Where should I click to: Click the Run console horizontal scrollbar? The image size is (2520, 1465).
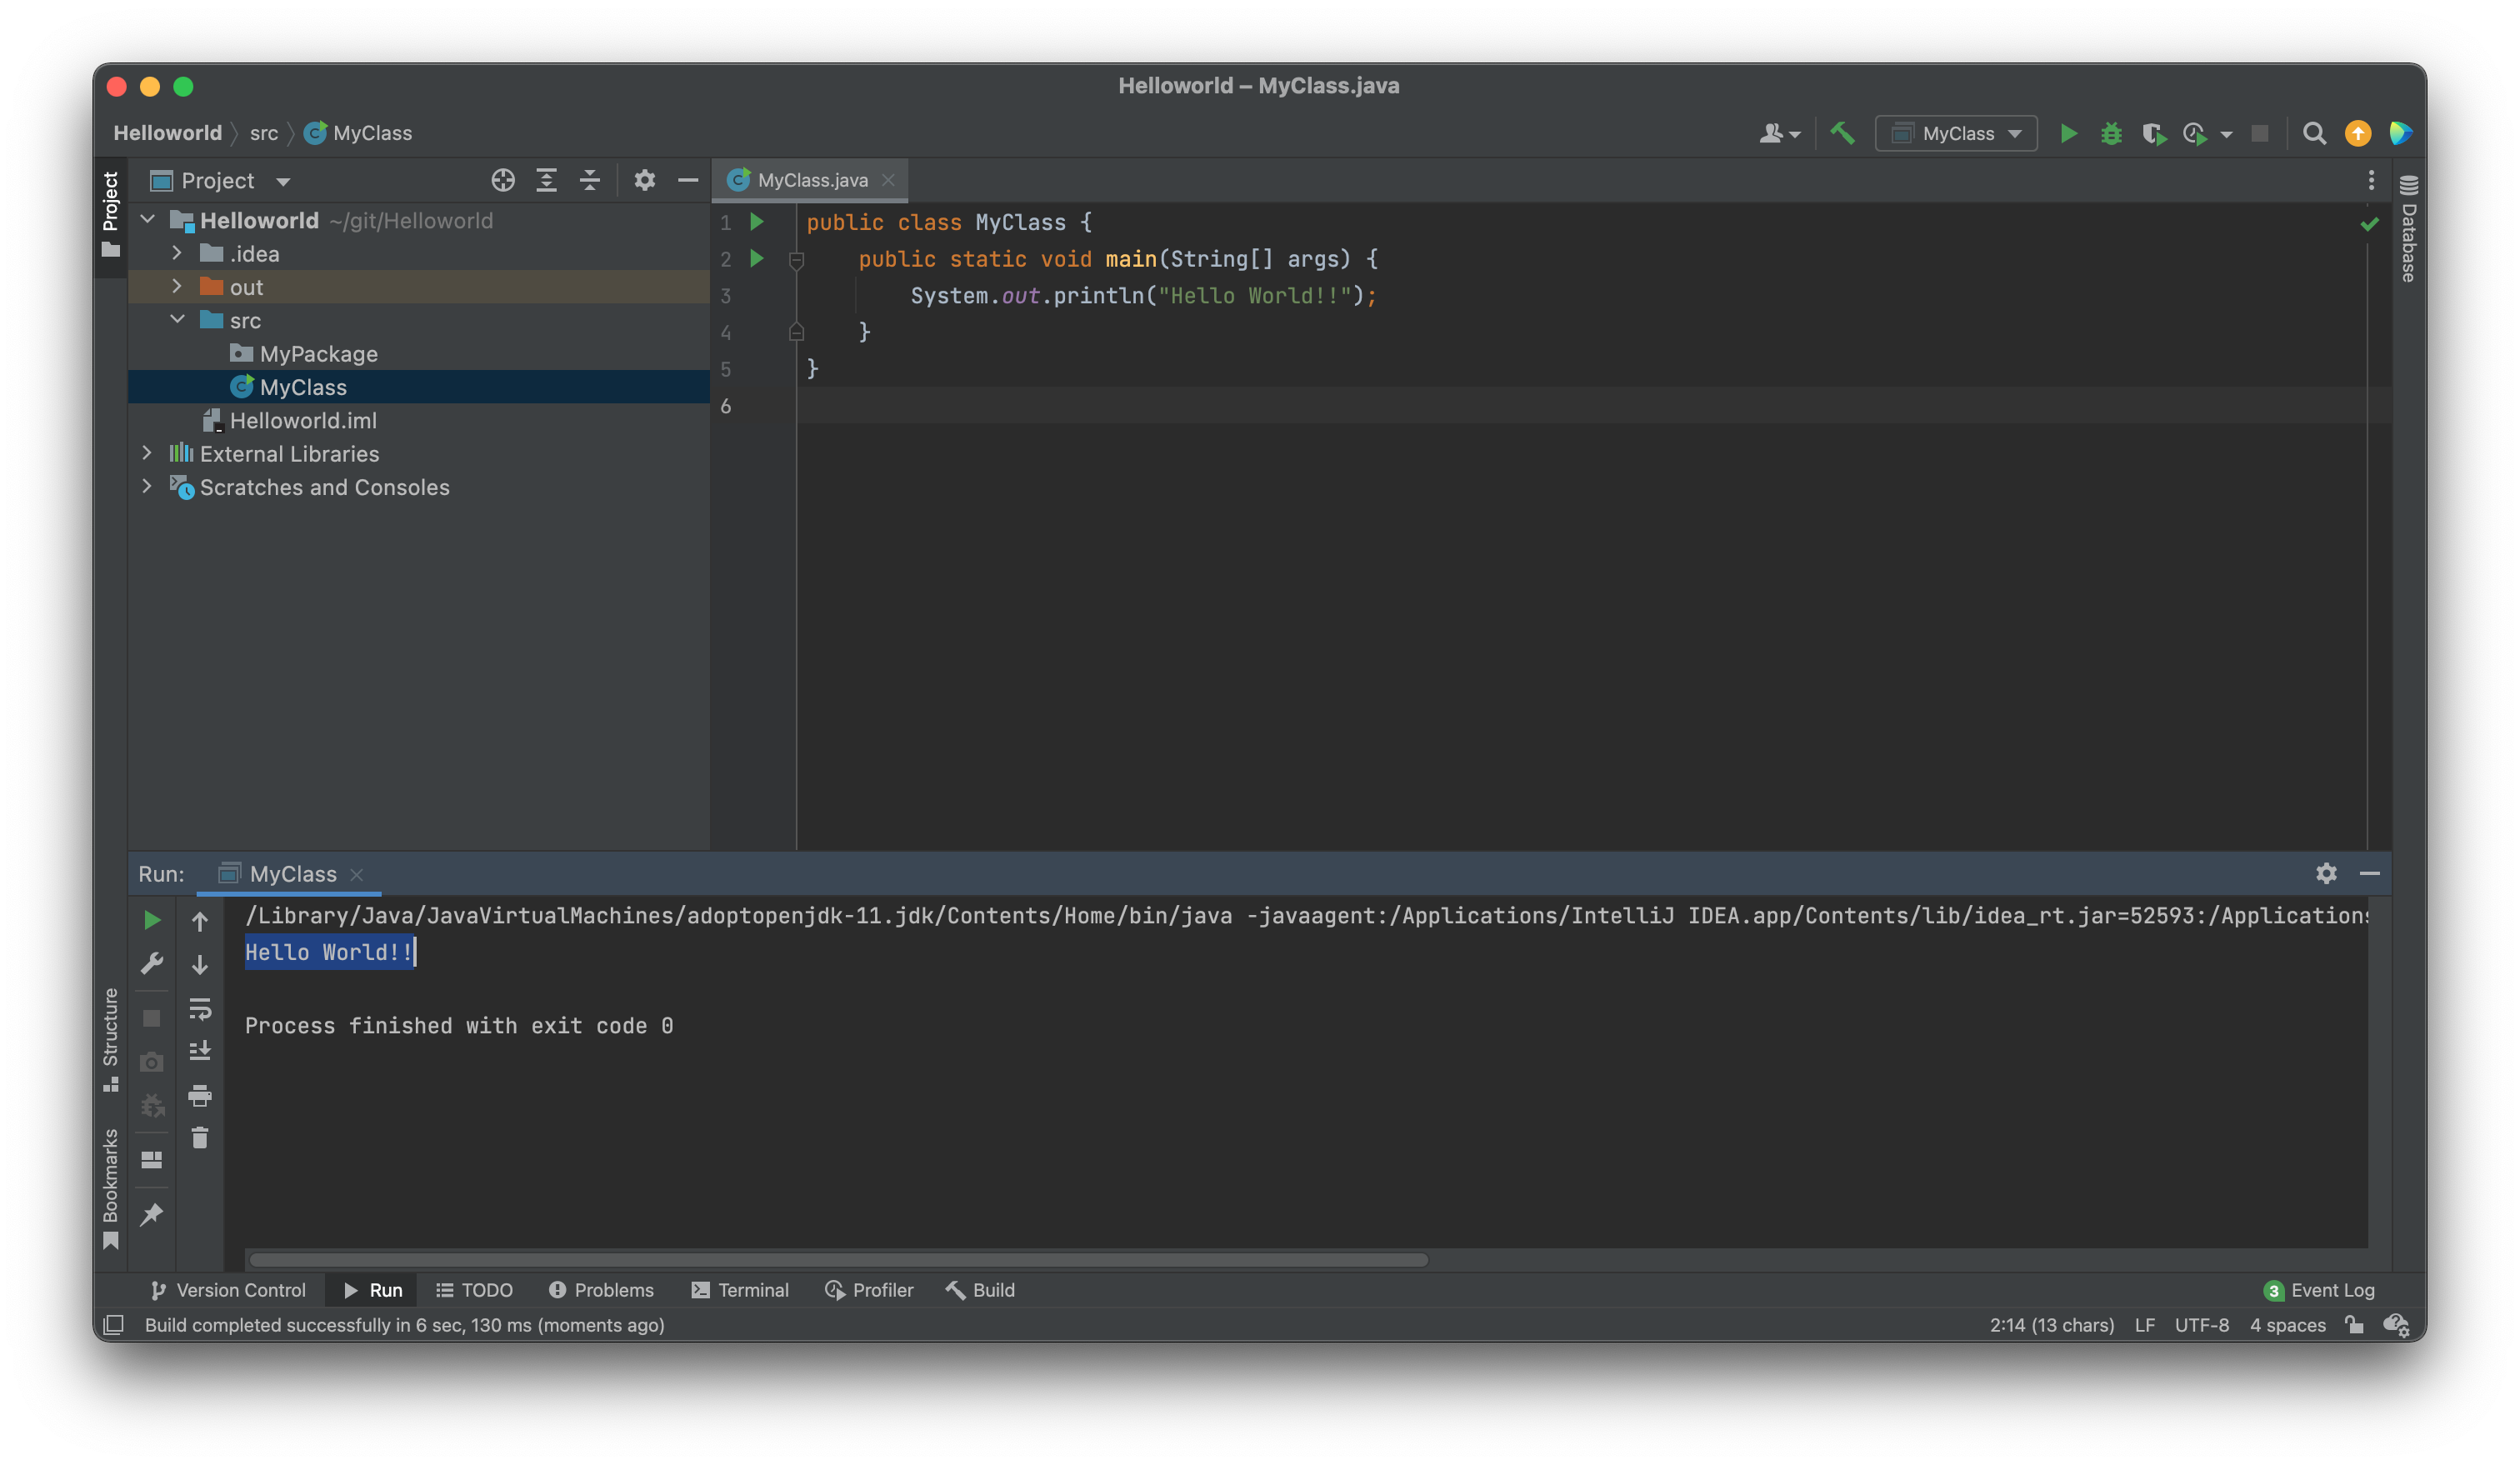pos(838,1260)
